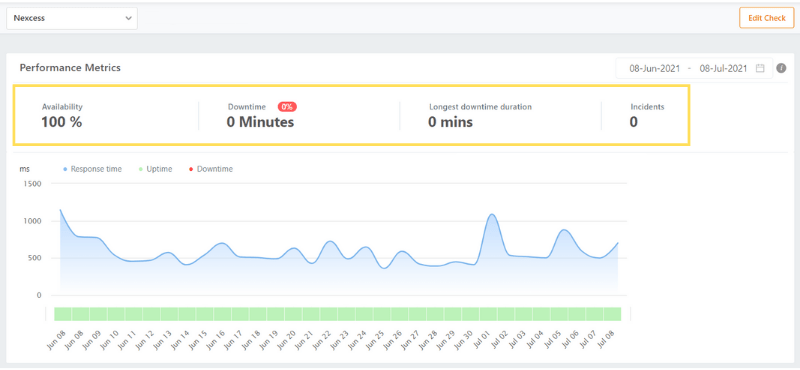Viewport: 800px width, 370px height.
Task: Click the info icon beside the date range
Action: 781,68
